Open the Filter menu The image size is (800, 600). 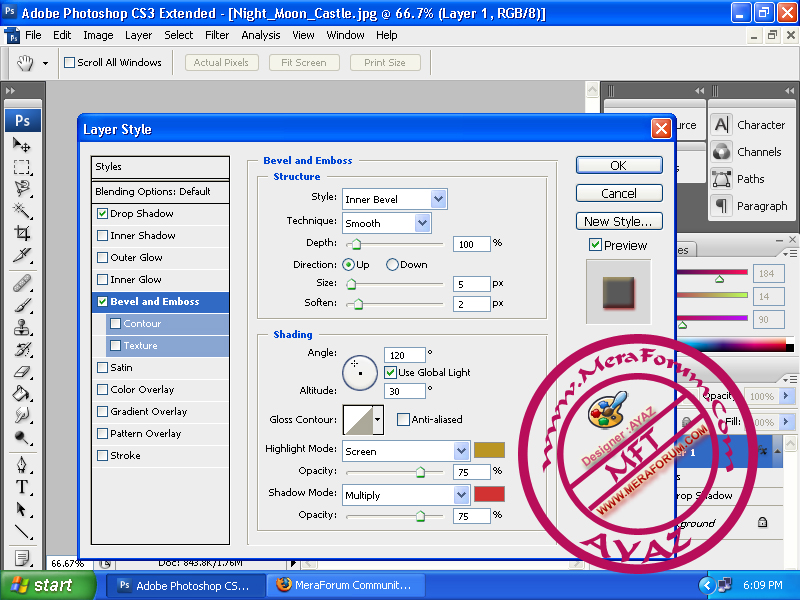217,35
